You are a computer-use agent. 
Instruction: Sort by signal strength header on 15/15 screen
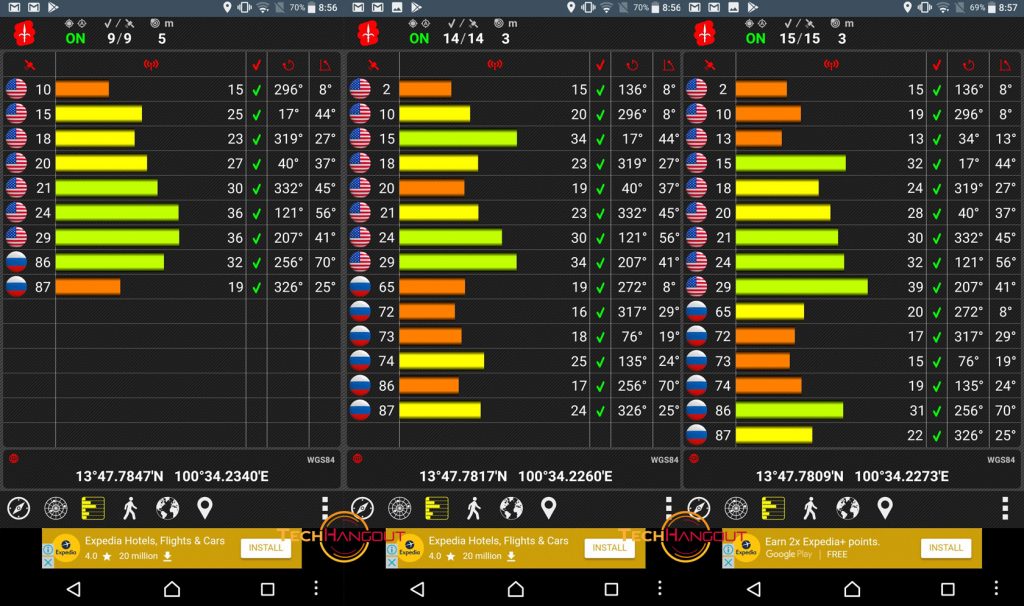tap(831, 65)
